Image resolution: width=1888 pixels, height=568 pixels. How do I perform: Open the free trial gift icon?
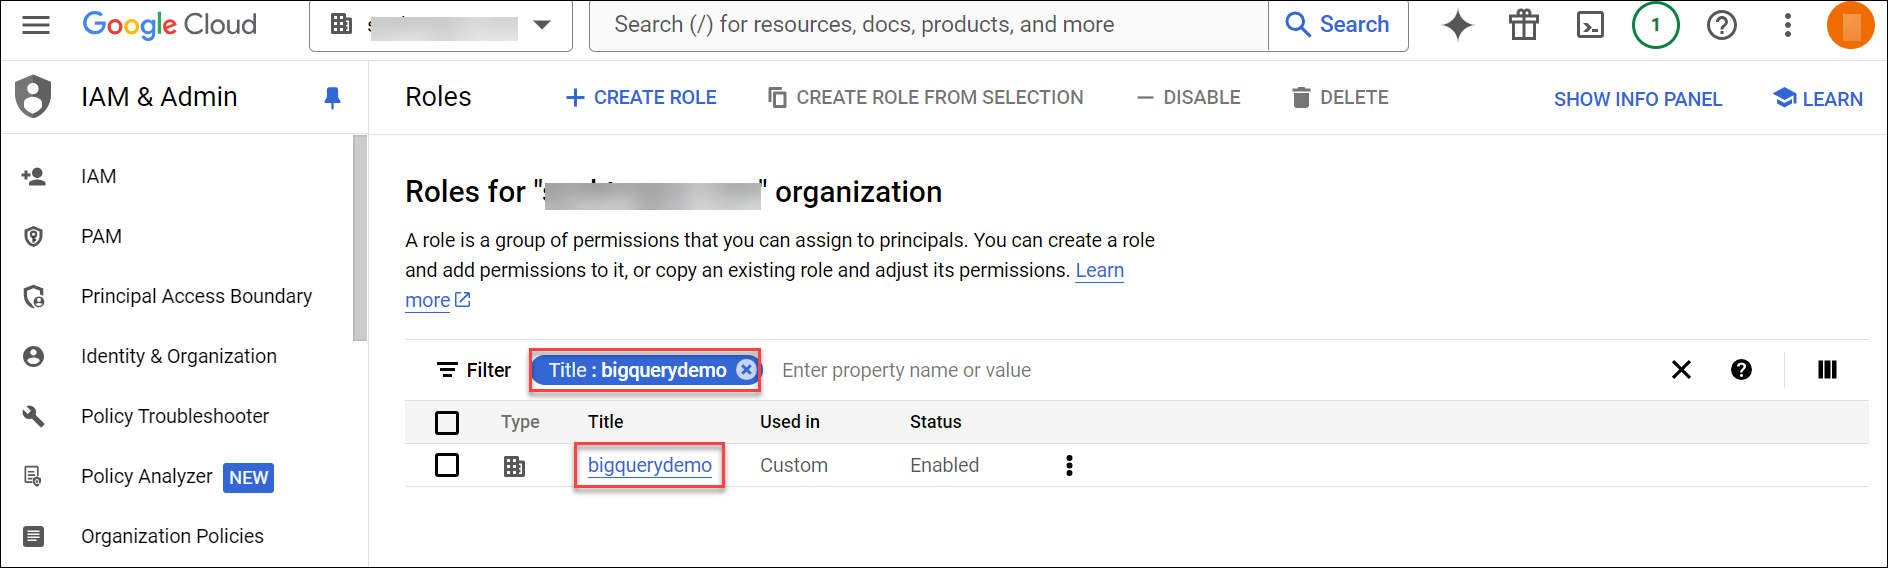1524,25
